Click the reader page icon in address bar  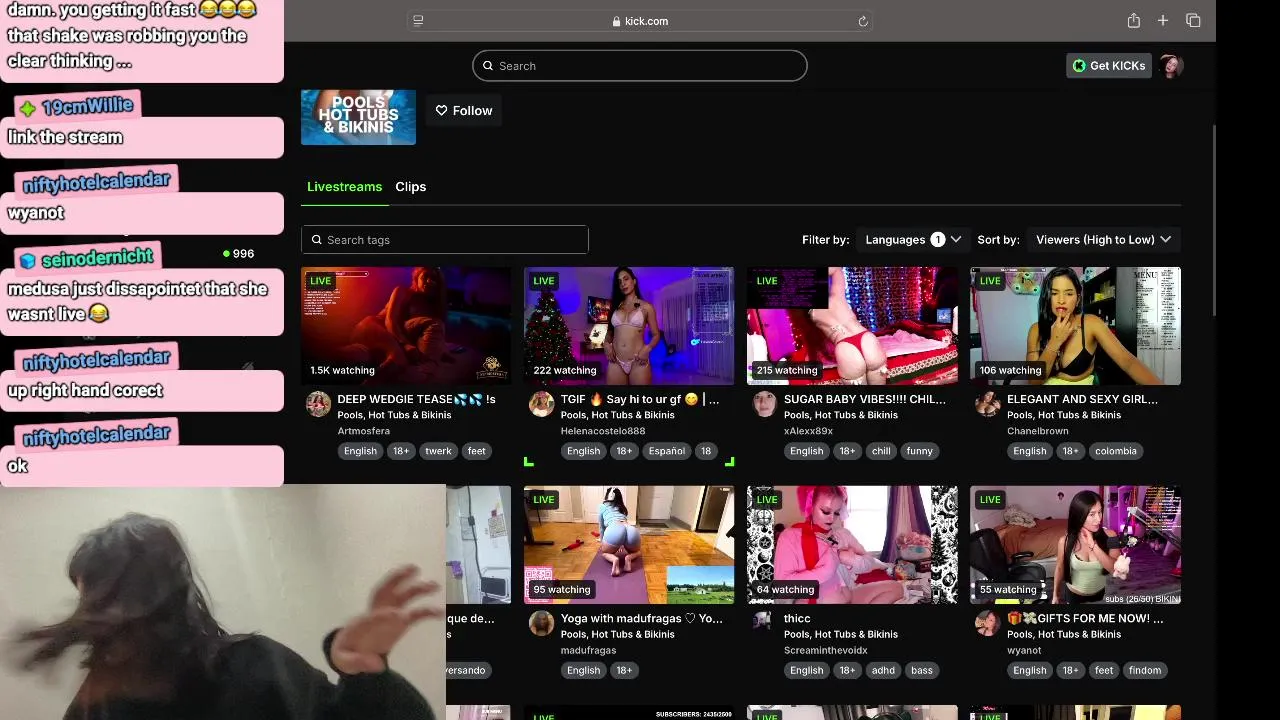pyautogui.click(x=418, y=21)
